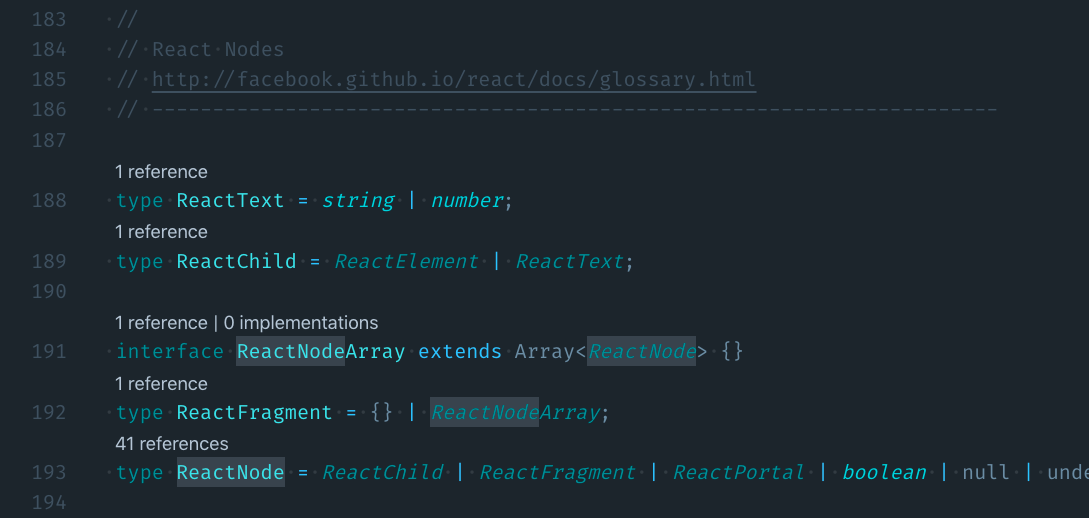Screen dimensions: 1089x518
Task: Click "null" on line 193
Action: tap(986, 472)
